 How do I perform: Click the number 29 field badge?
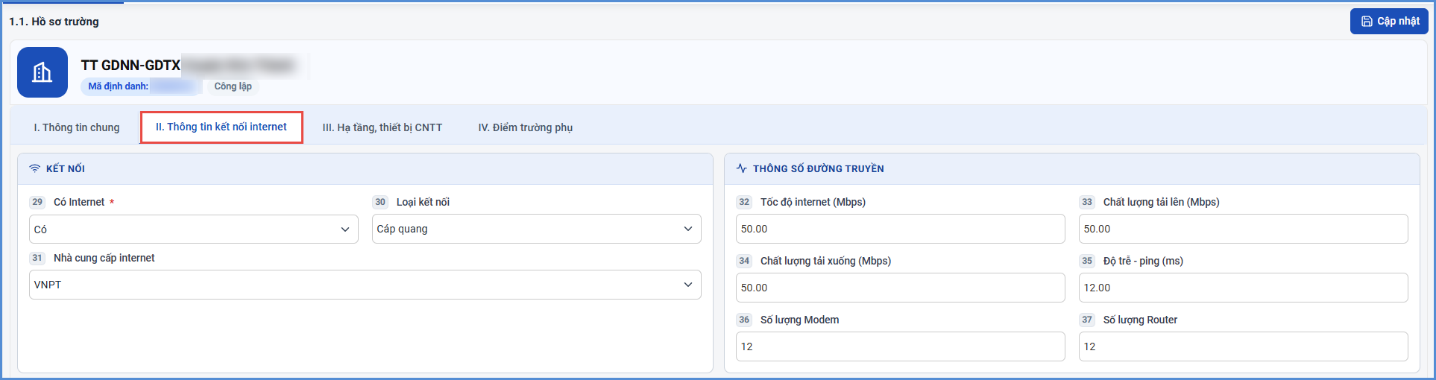pos(38,202)
